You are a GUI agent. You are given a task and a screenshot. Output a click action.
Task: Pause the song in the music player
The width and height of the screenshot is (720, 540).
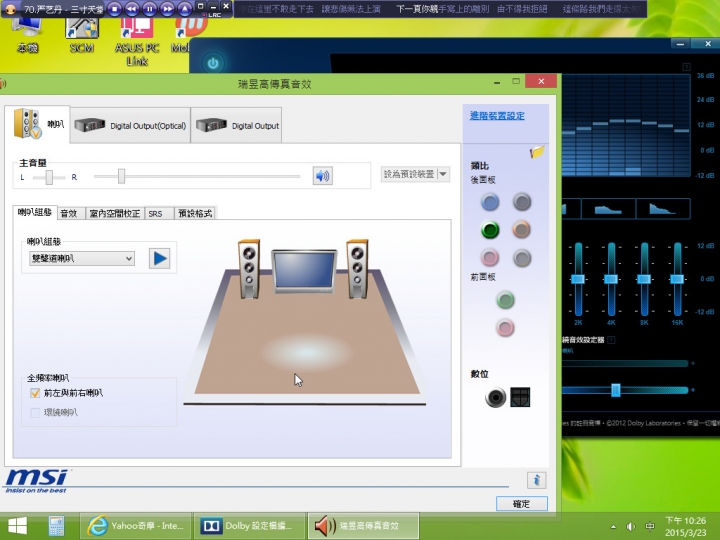click(x=150, y=8)
